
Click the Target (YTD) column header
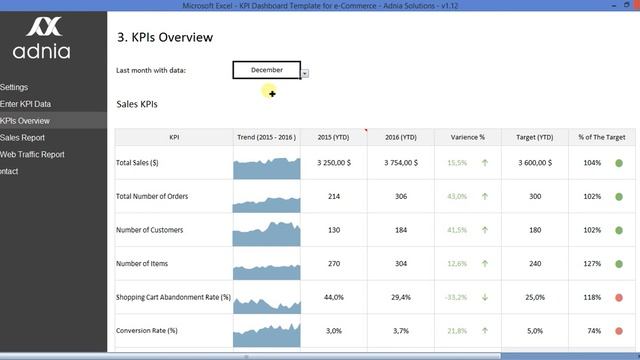point(535,137)
